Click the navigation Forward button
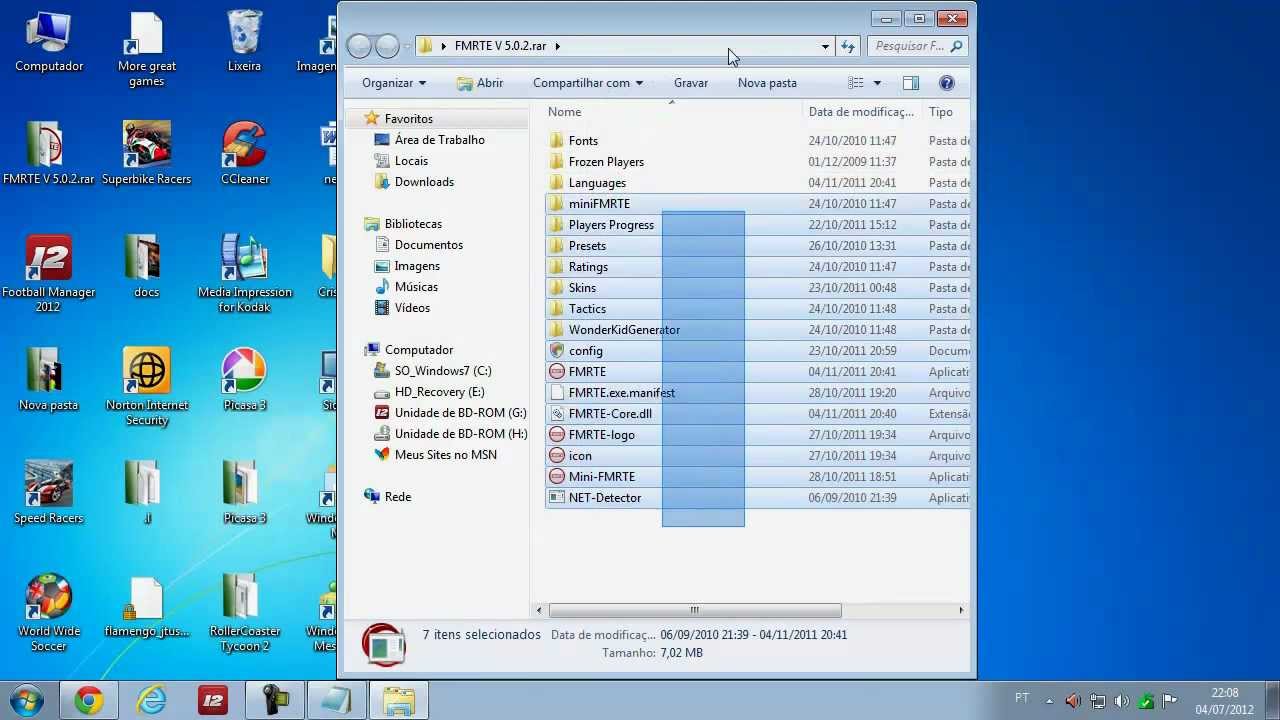Viewport: 1280px width, 720px height. [387, 46]
